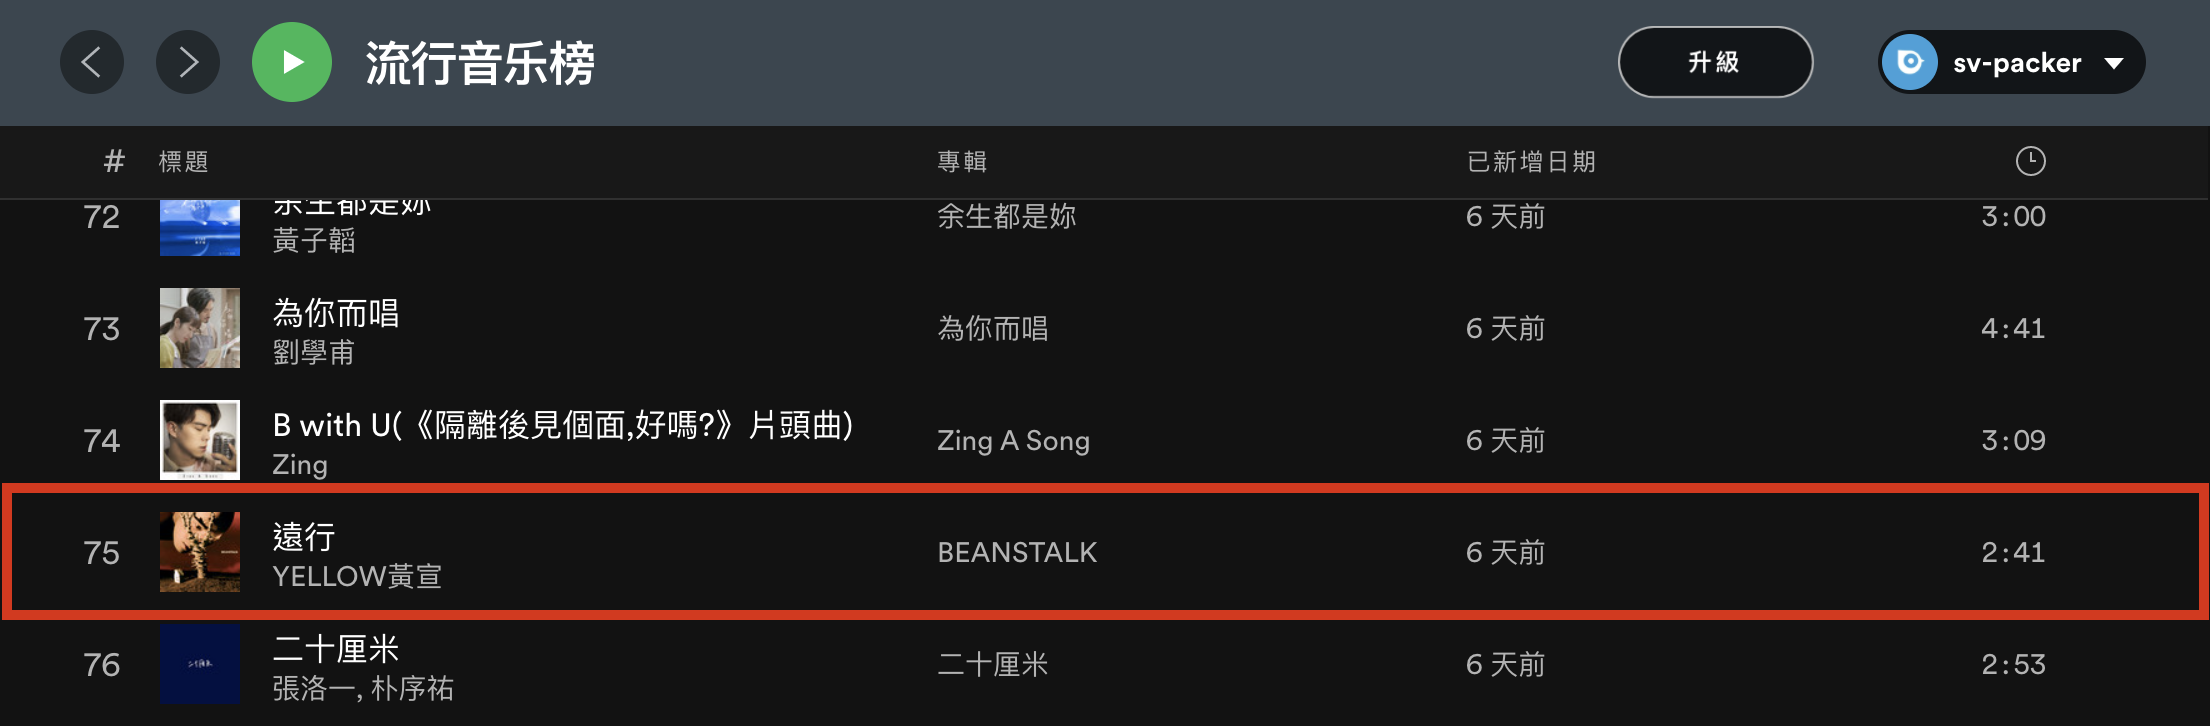2210x726 pixels.
Task: Open artist link YELLOW黃宣
Action: point(357,577)
